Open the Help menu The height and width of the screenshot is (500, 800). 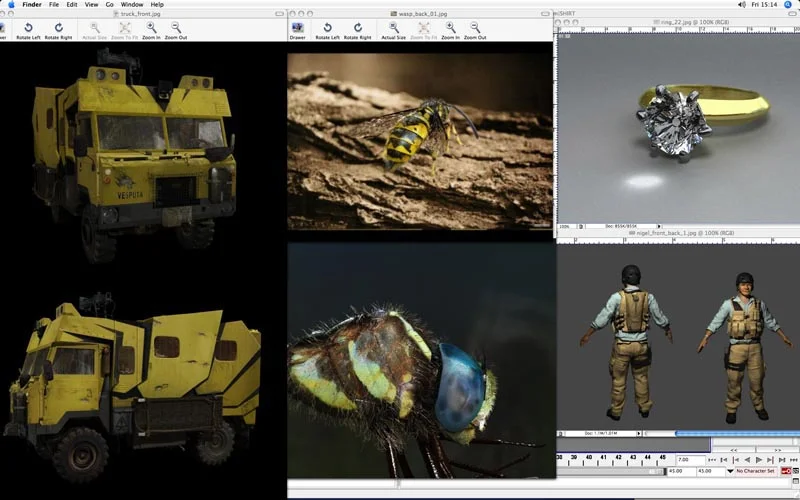pyautogui.click(x=157, y=5)
